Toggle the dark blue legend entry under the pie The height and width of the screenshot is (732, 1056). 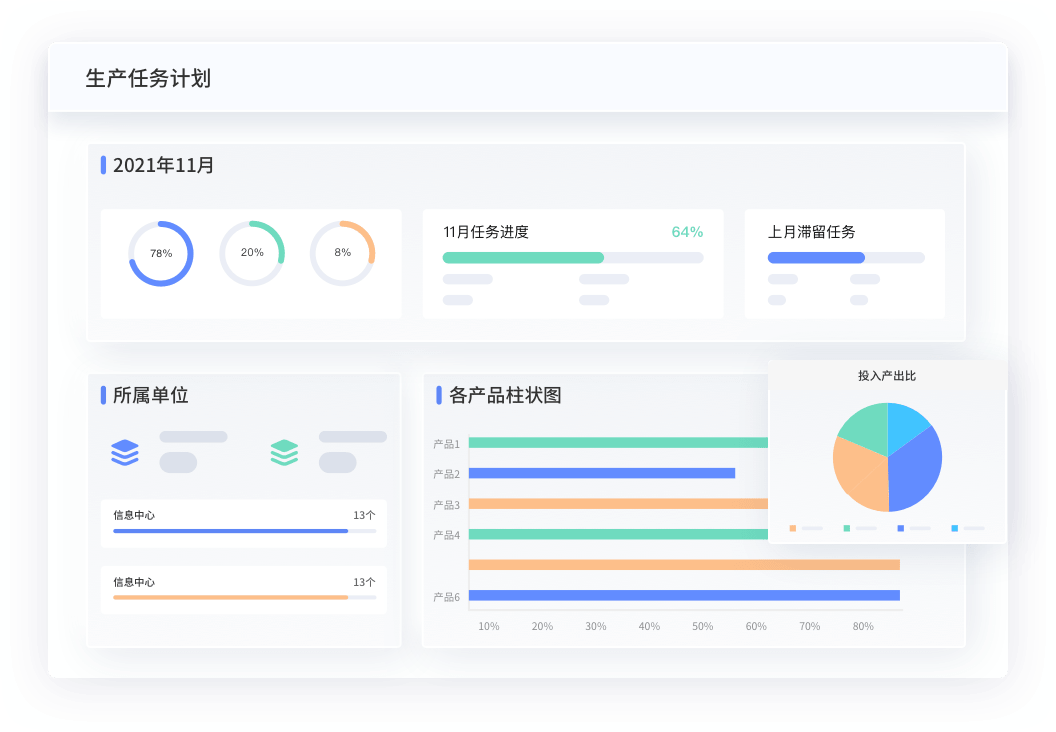(x=900, y=528)
